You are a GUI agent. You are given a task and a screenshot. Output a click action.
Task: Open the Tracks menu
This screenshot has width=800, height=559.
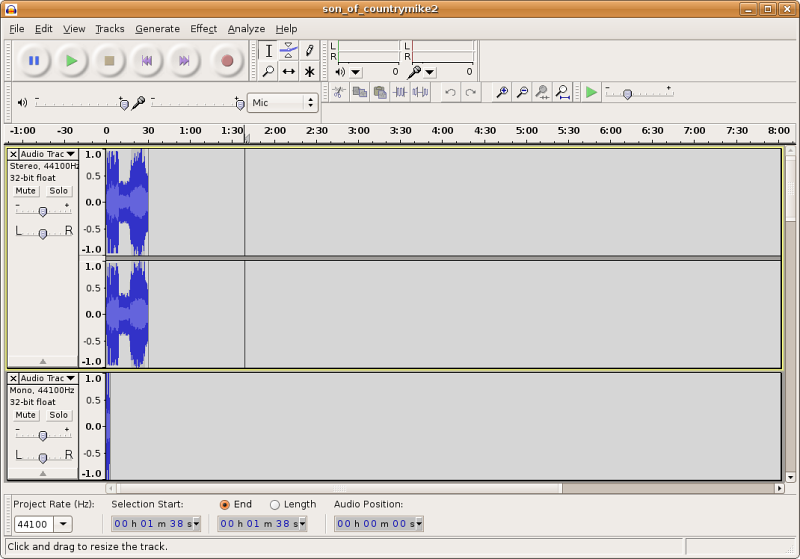coord(110,29)
